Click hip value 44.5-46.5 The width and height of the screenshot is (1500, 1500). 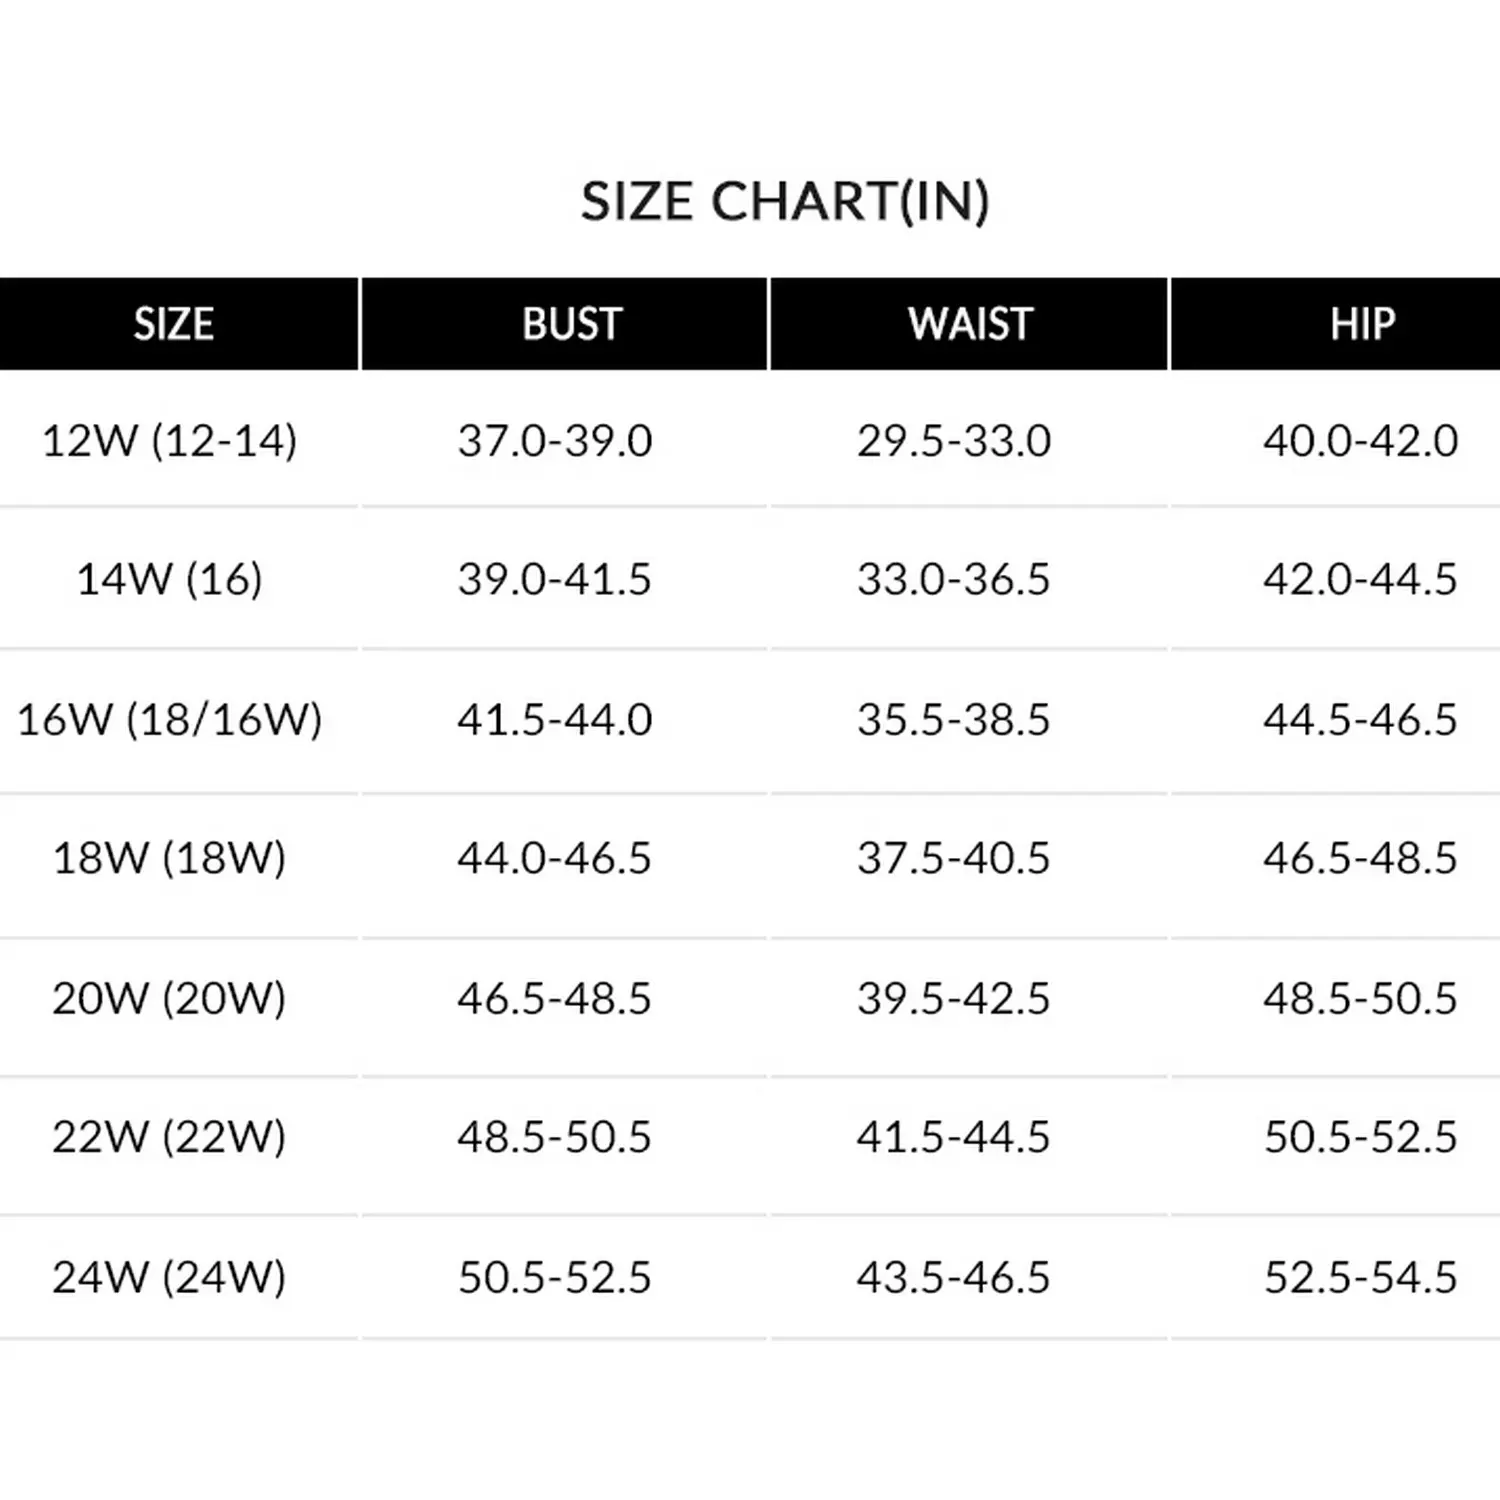(x=1360, y=719)
